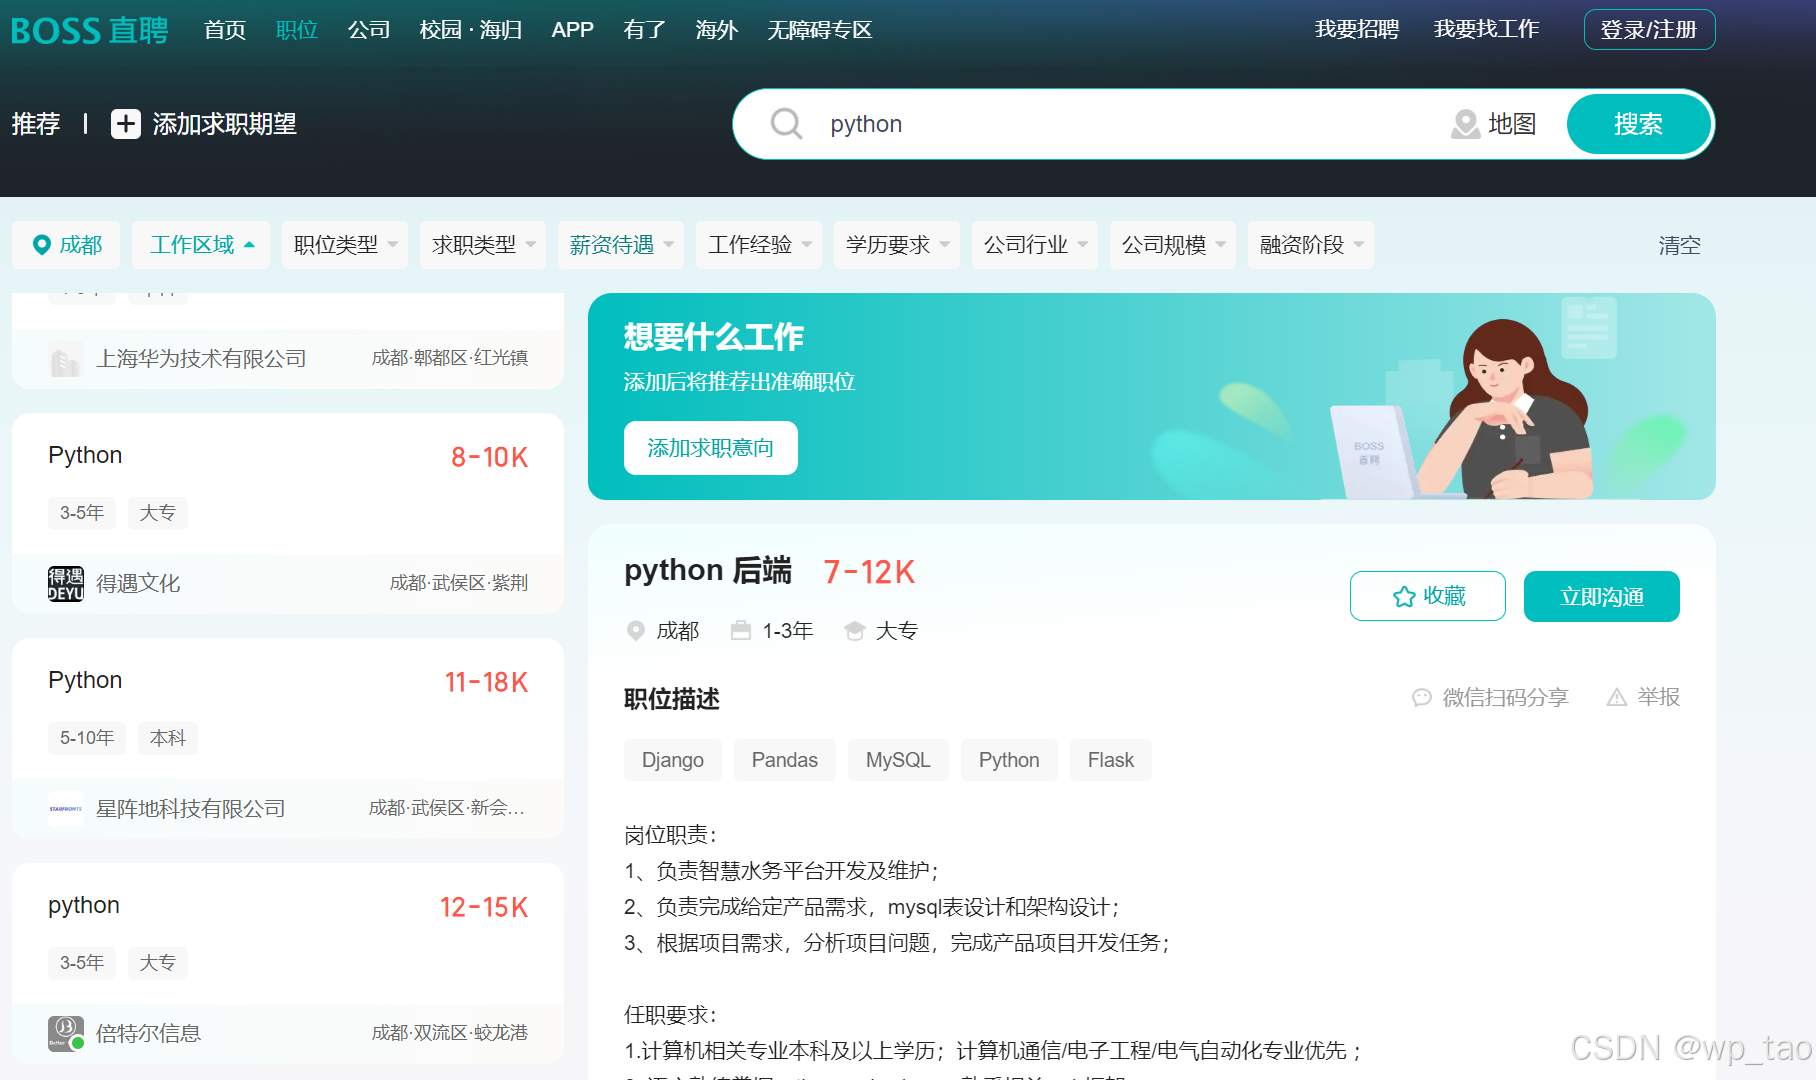This screenshot has width=1816, height=1080.
Task: Click 我要招聘 link
Action: pyautogui.click(x=1357, y=29)
